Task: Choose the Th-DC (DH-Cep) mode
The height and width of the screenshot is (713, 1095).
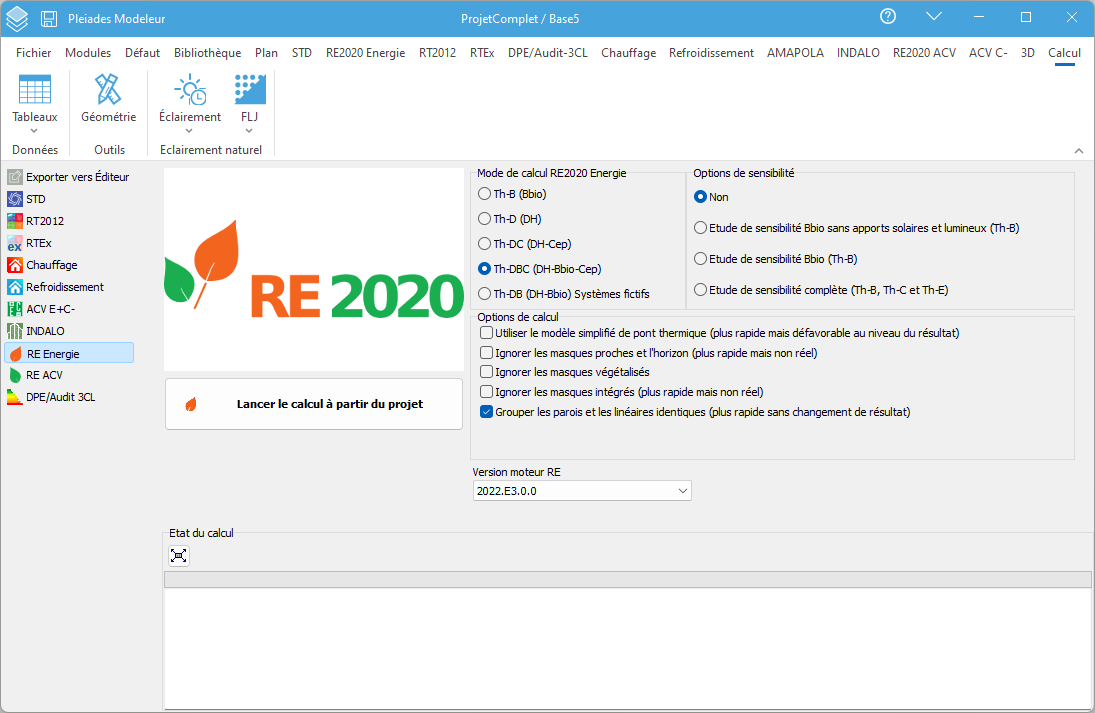Action: click(x=524, y=244)
